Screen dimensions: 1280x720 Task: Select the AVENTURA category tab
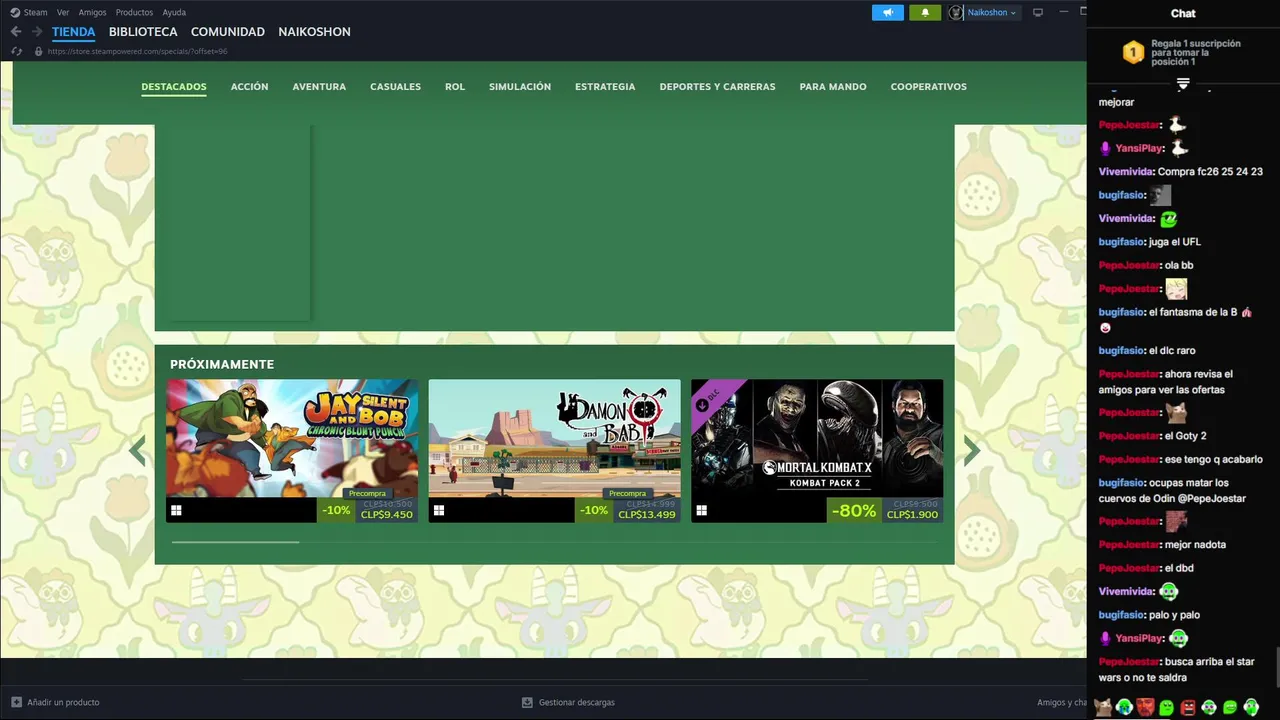(x=319, y=87)
